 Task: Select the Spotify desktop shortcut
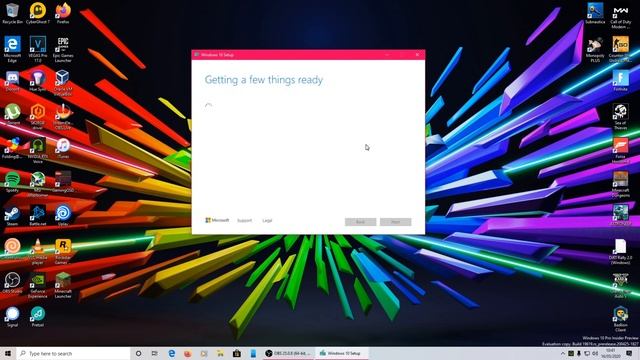(x=12, y=182)
